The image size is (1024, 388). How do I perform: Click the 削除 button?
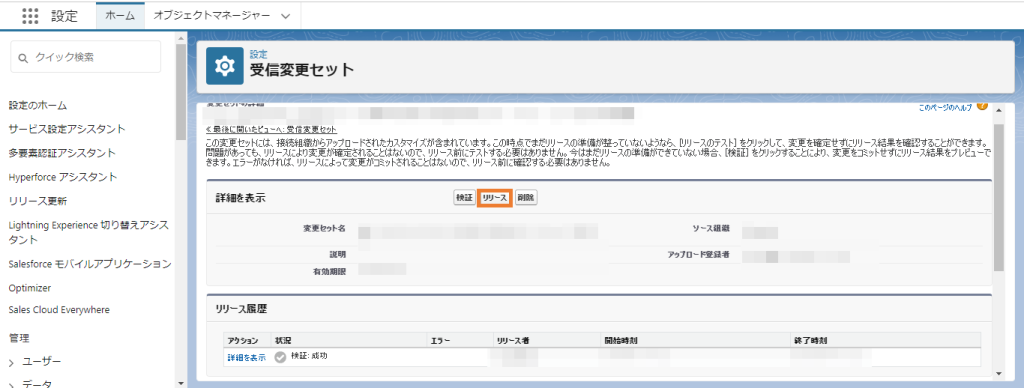[x=526, y=198]
